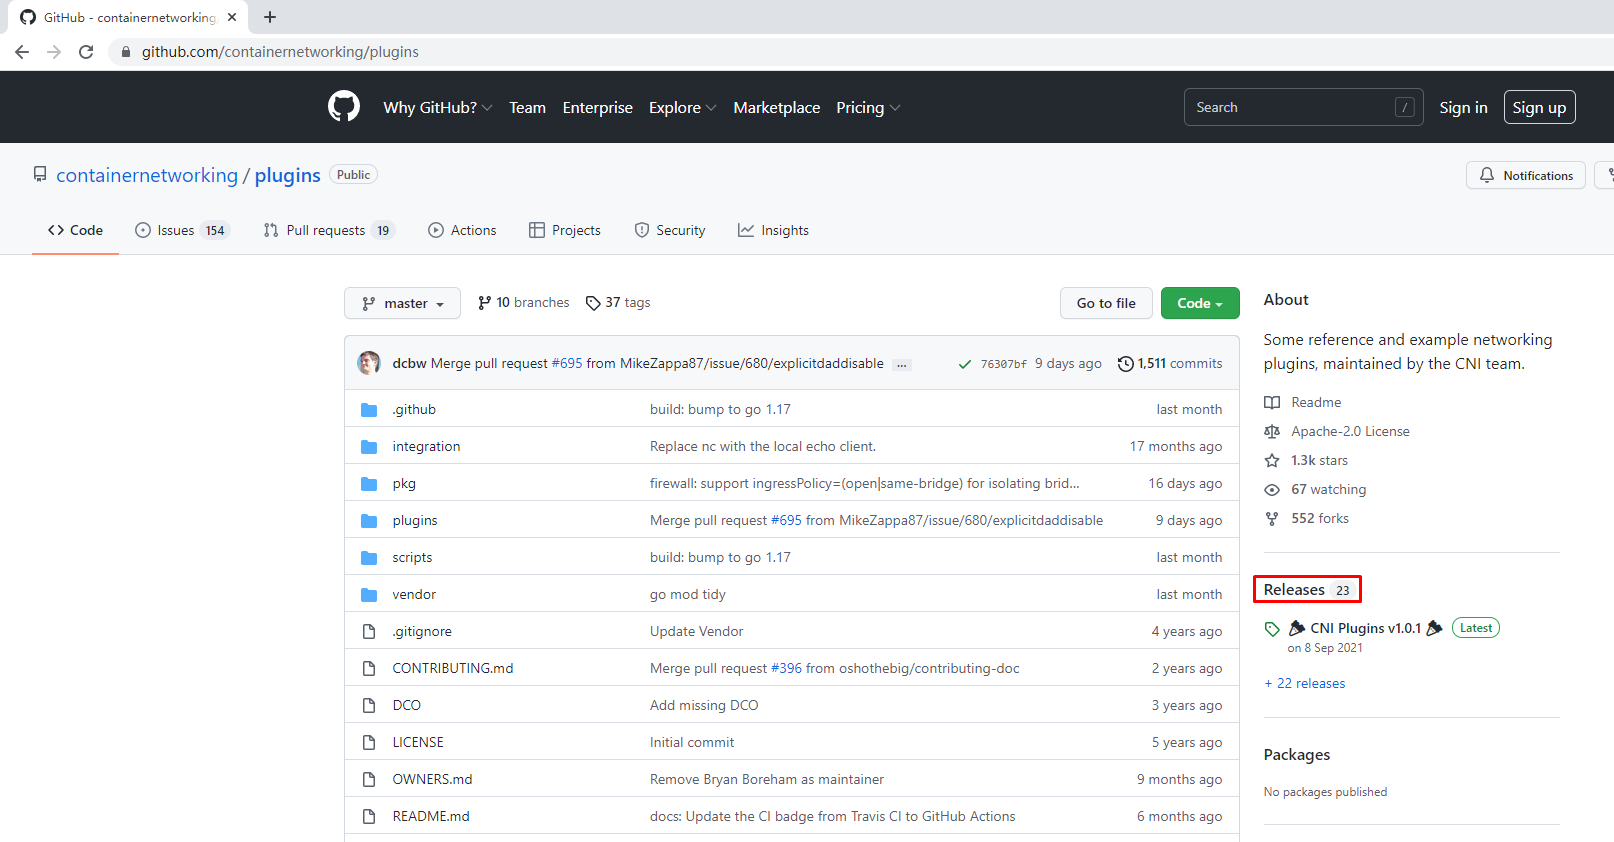Open the Notifications bell button
The image size is (1614, 842).
[x=1525, y=175]
